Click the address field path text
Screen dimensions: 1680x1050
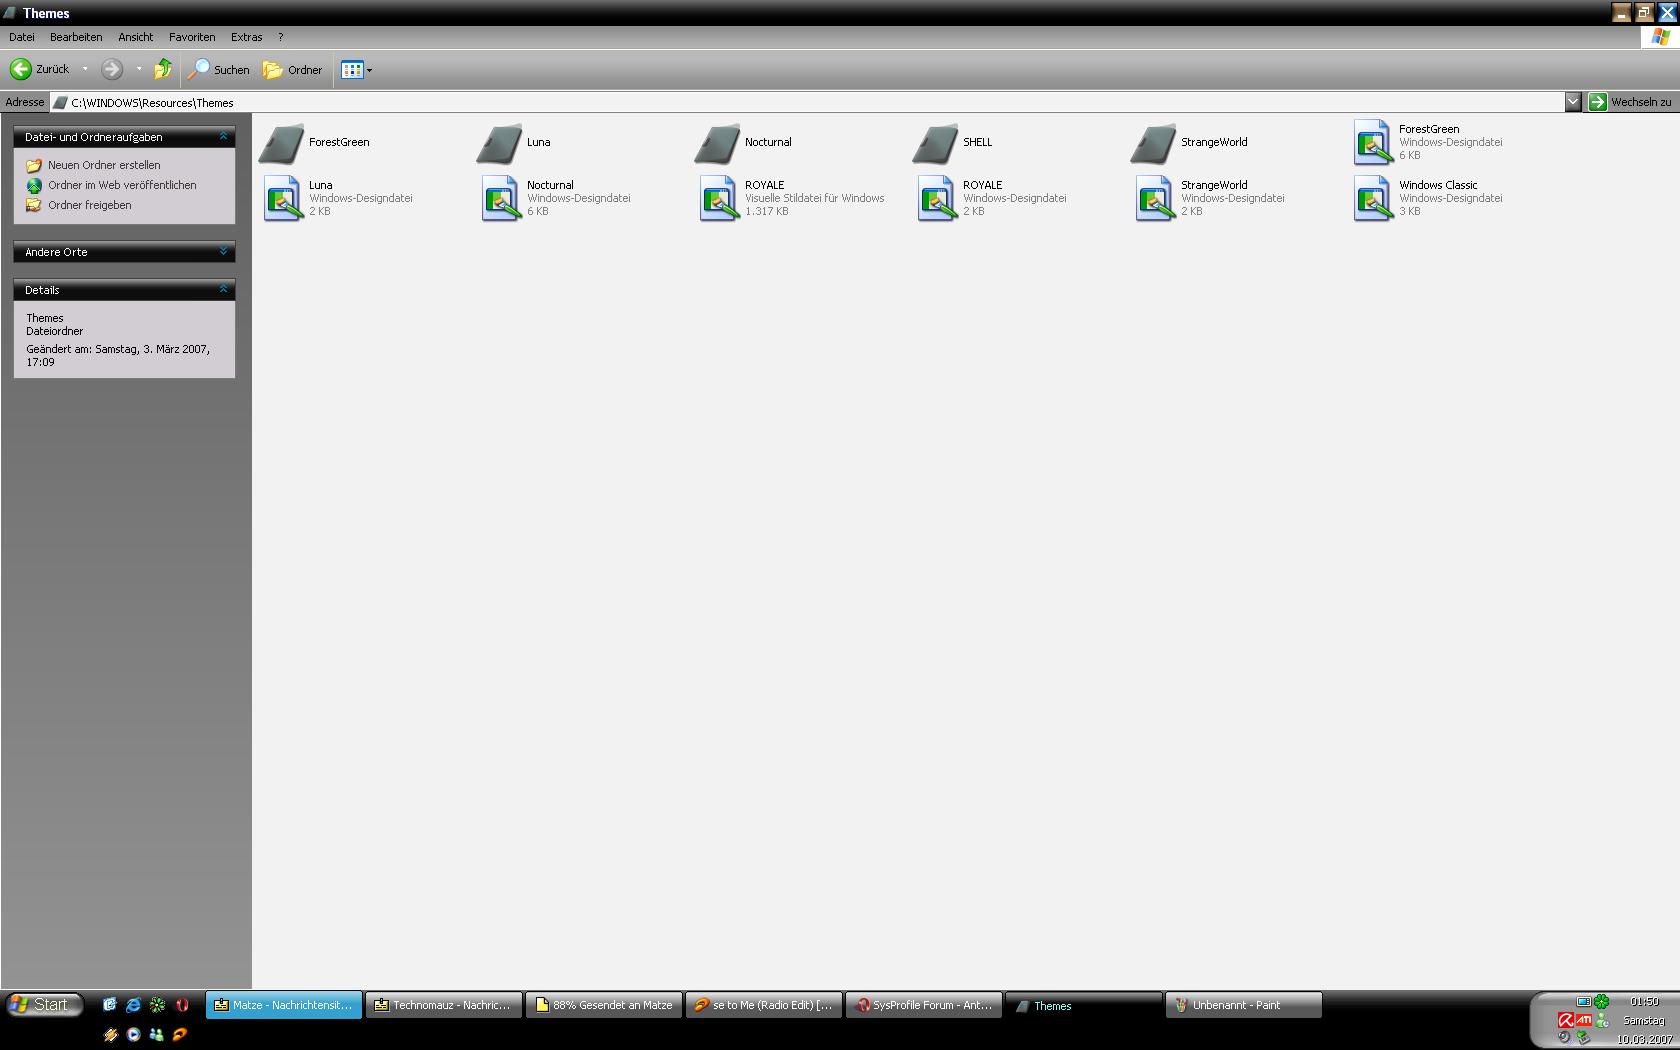pyautogui.click(x=152, y=103)
